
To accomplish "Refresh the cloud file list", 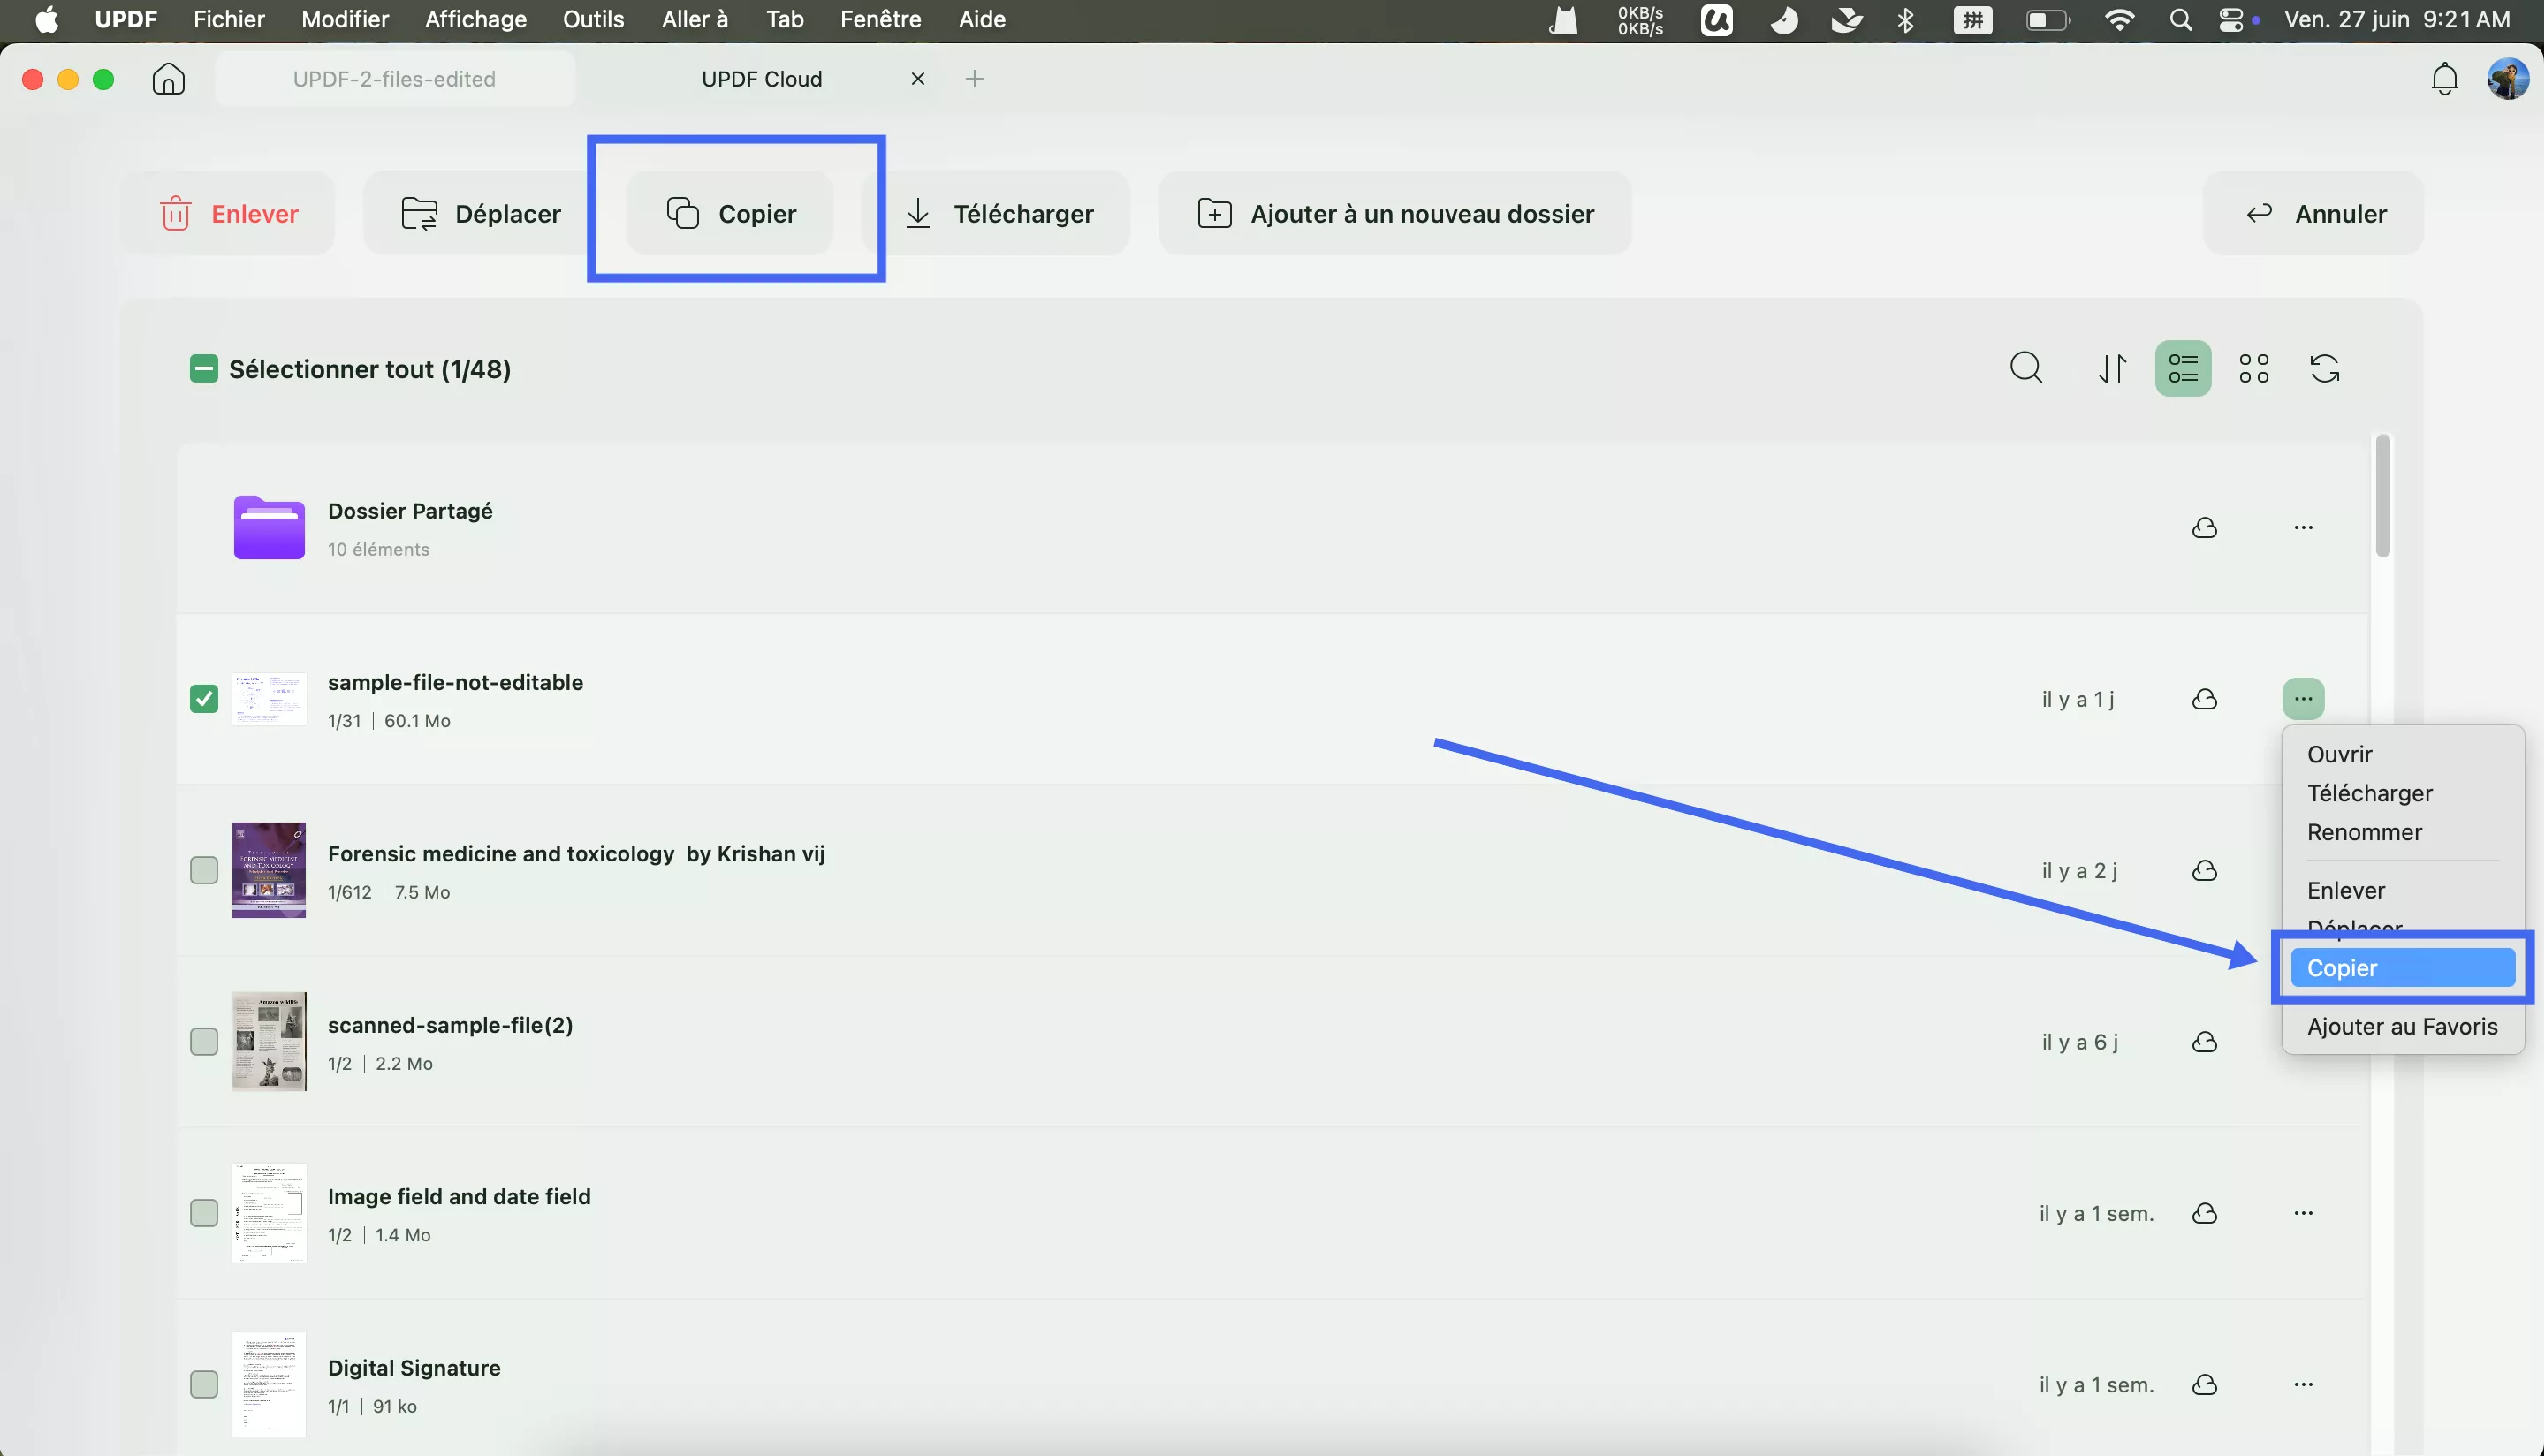I will click(2325, 368).
